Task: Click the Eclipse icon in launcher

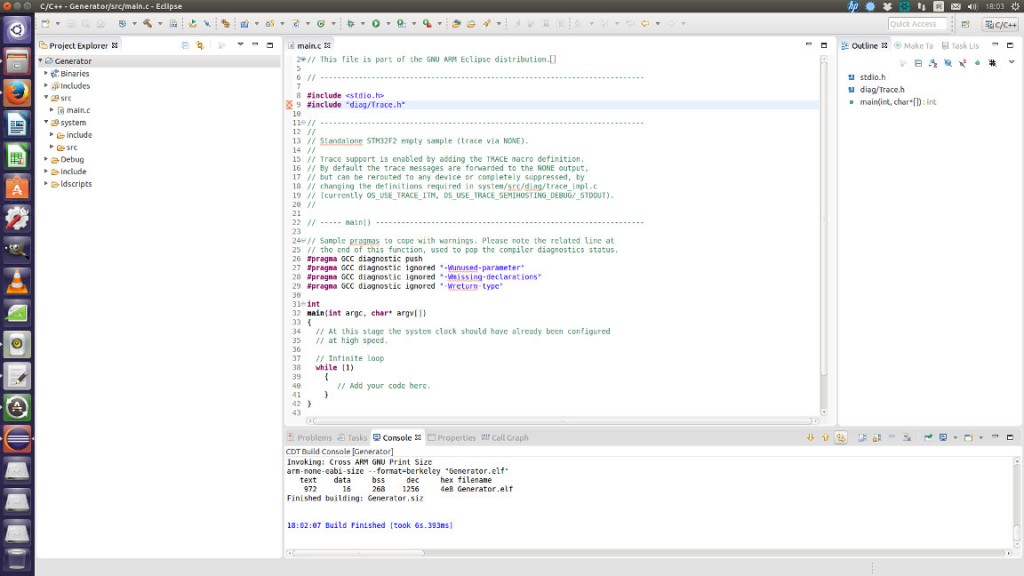Action: (17, 438)
